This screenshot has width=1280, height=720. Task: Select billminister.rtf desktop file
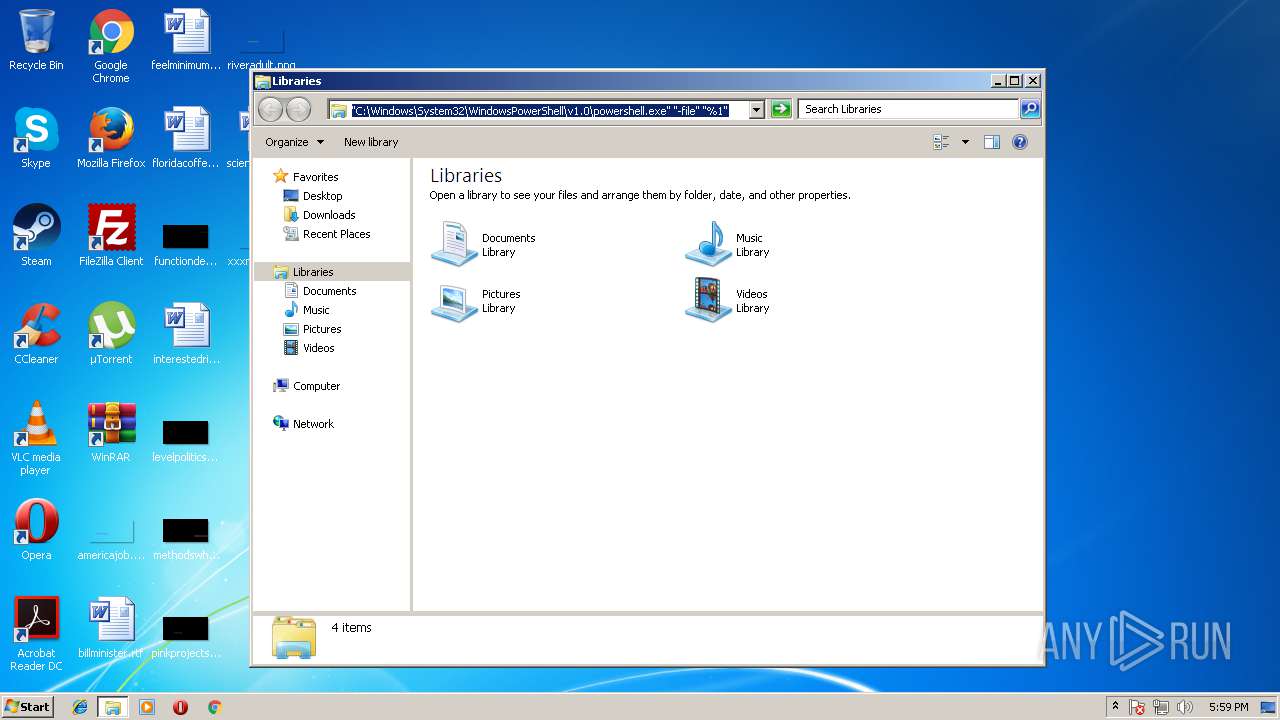coord(111,628)
